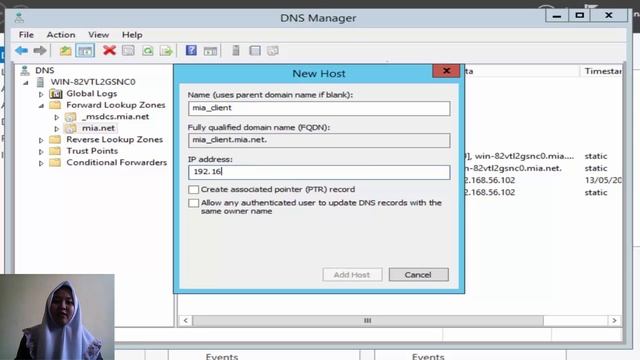Click the last toolbar record icon
This screenshot has height=360, width=640.
pyautogui.click(x=273, y=51)
